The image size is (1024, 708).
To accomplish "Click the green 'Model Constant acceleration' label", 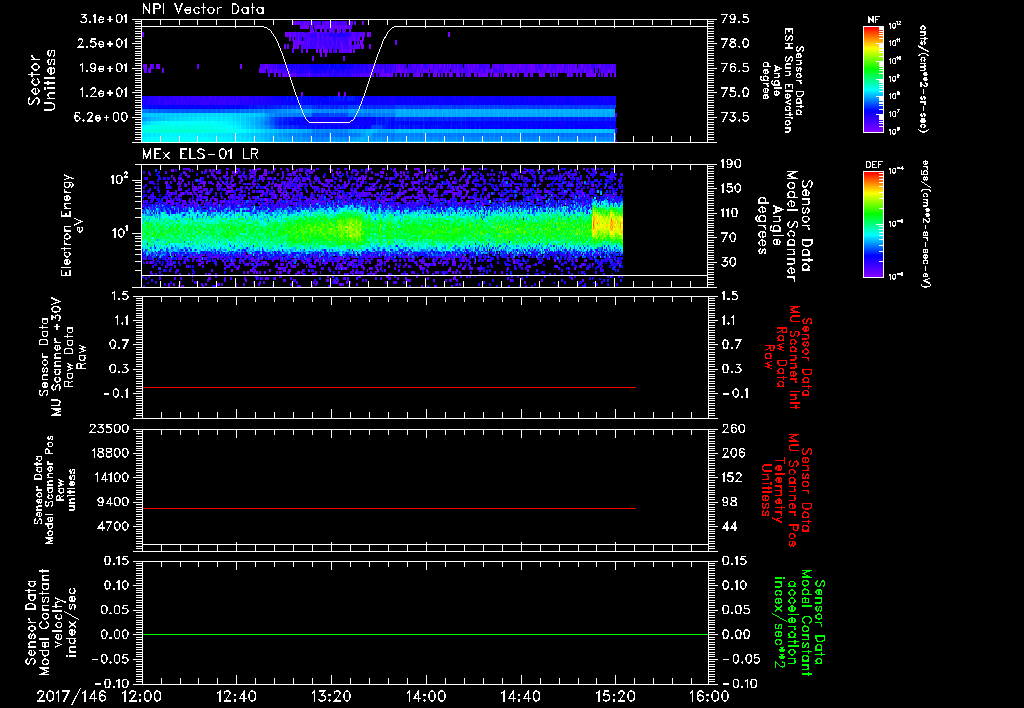I will tap(800, 624).
